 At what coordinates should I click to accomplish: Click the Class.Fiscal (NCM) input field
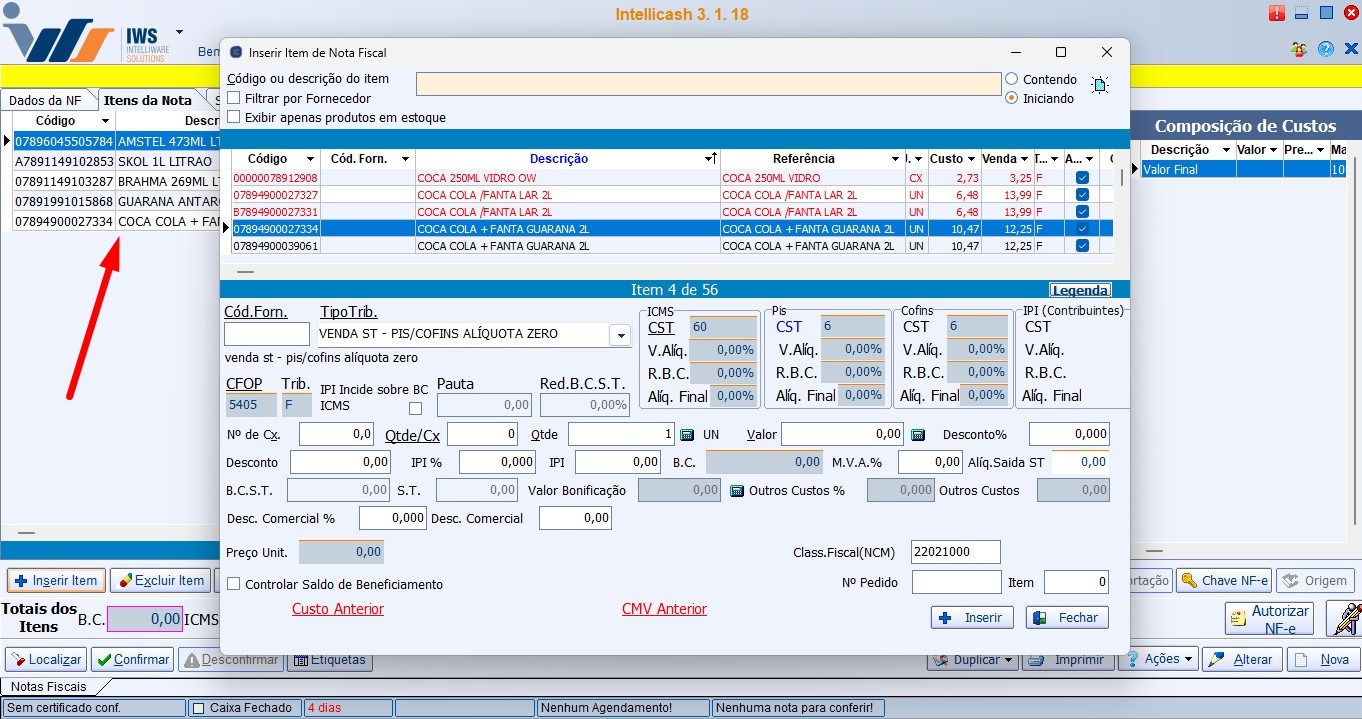click(955, 552)
